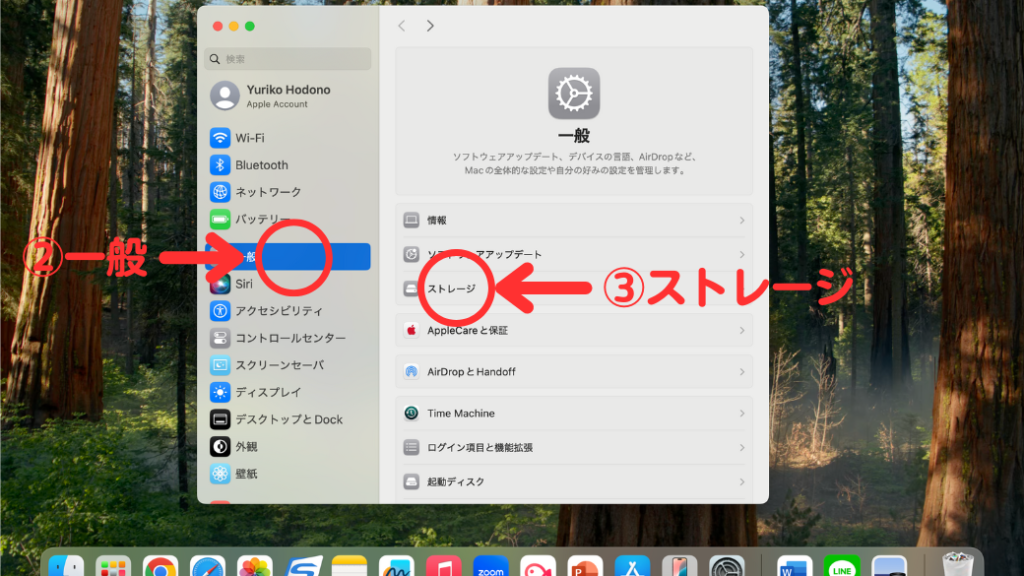Viewport: 1024px width, 576px height.
Task: Open ネットワーク (Network) settings
Action: [x=267, y=192]
